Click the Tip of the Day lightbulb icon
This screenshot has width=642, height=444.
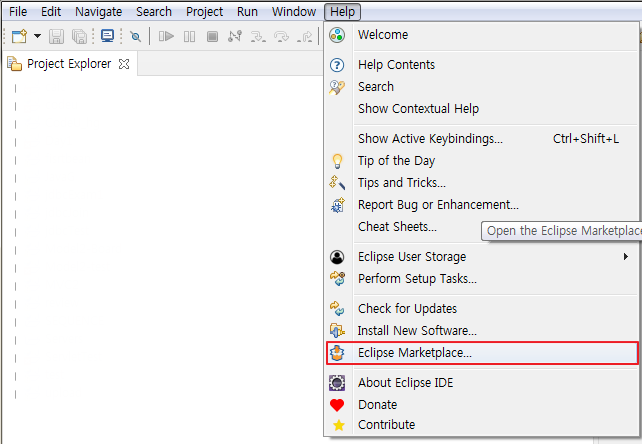click(337, 161)
